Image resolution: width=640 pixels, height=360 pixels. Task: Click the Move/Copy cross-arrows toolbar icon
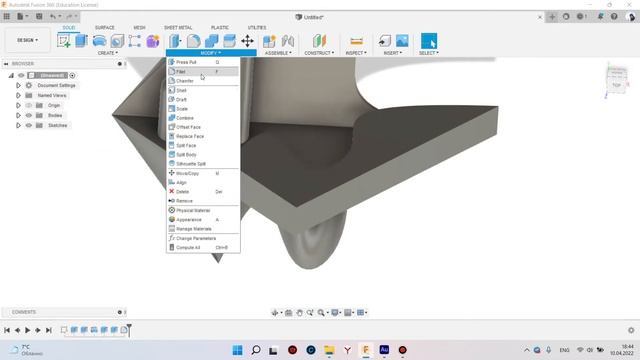(247, 41)
